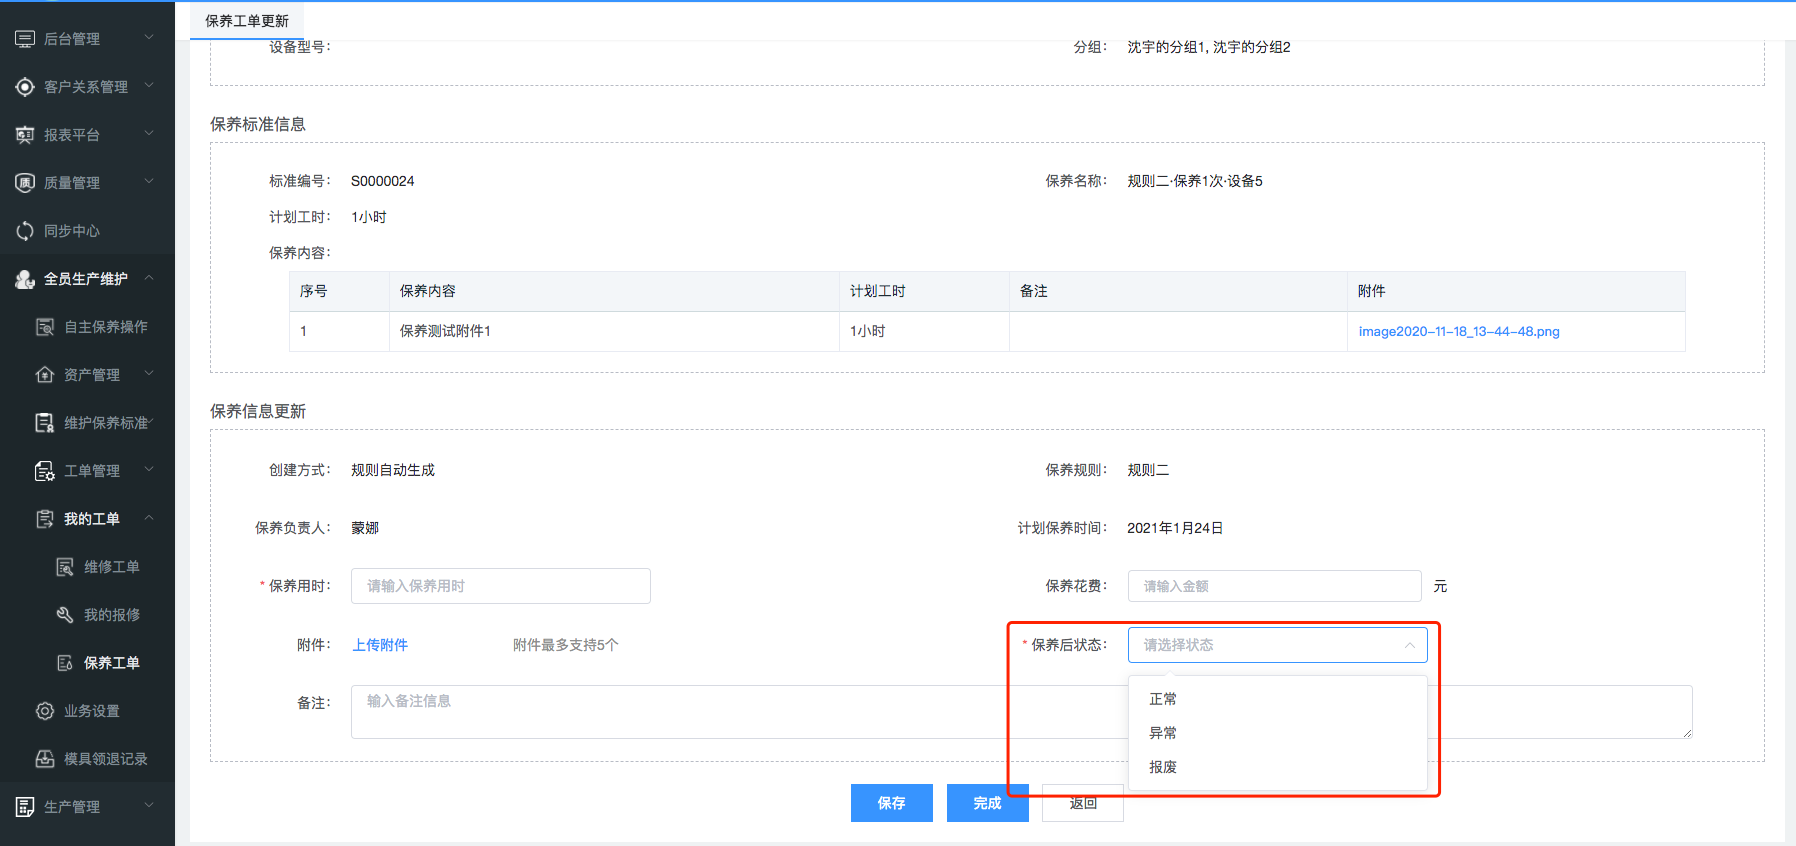1796x846 pixels.
Task: Click the 自主保养操作 icon
Action: [x=45, y=327]
